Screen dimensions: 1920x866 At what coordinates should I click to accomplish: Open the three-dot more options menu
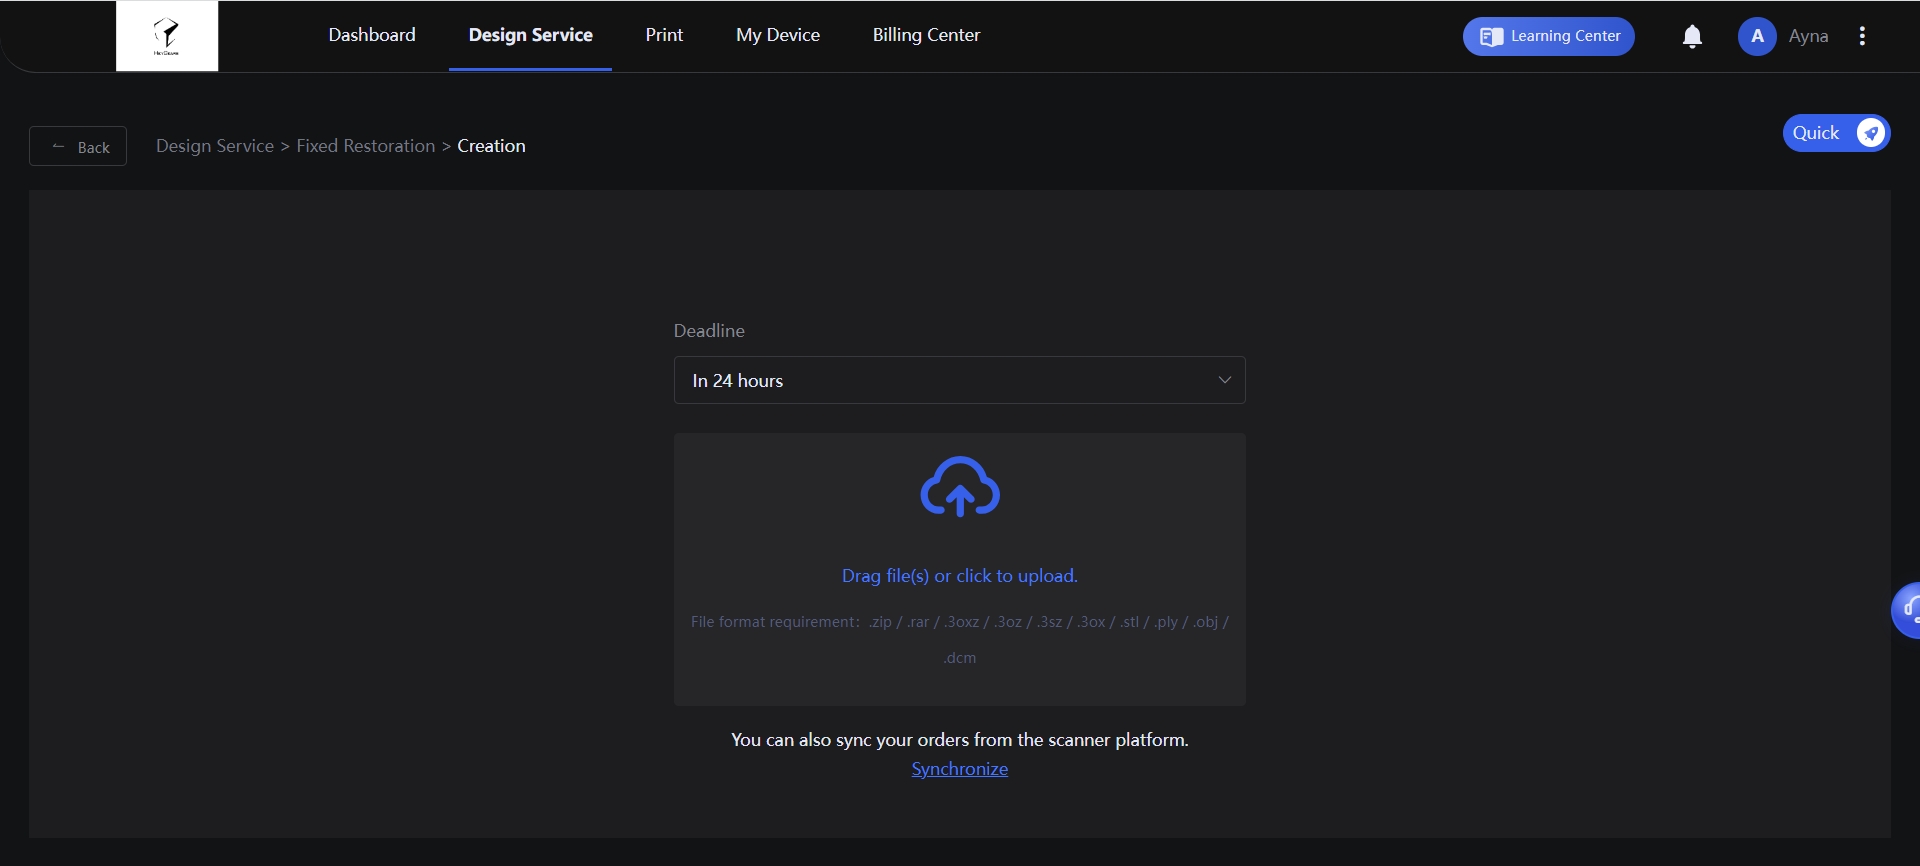tap(1862, 36)
